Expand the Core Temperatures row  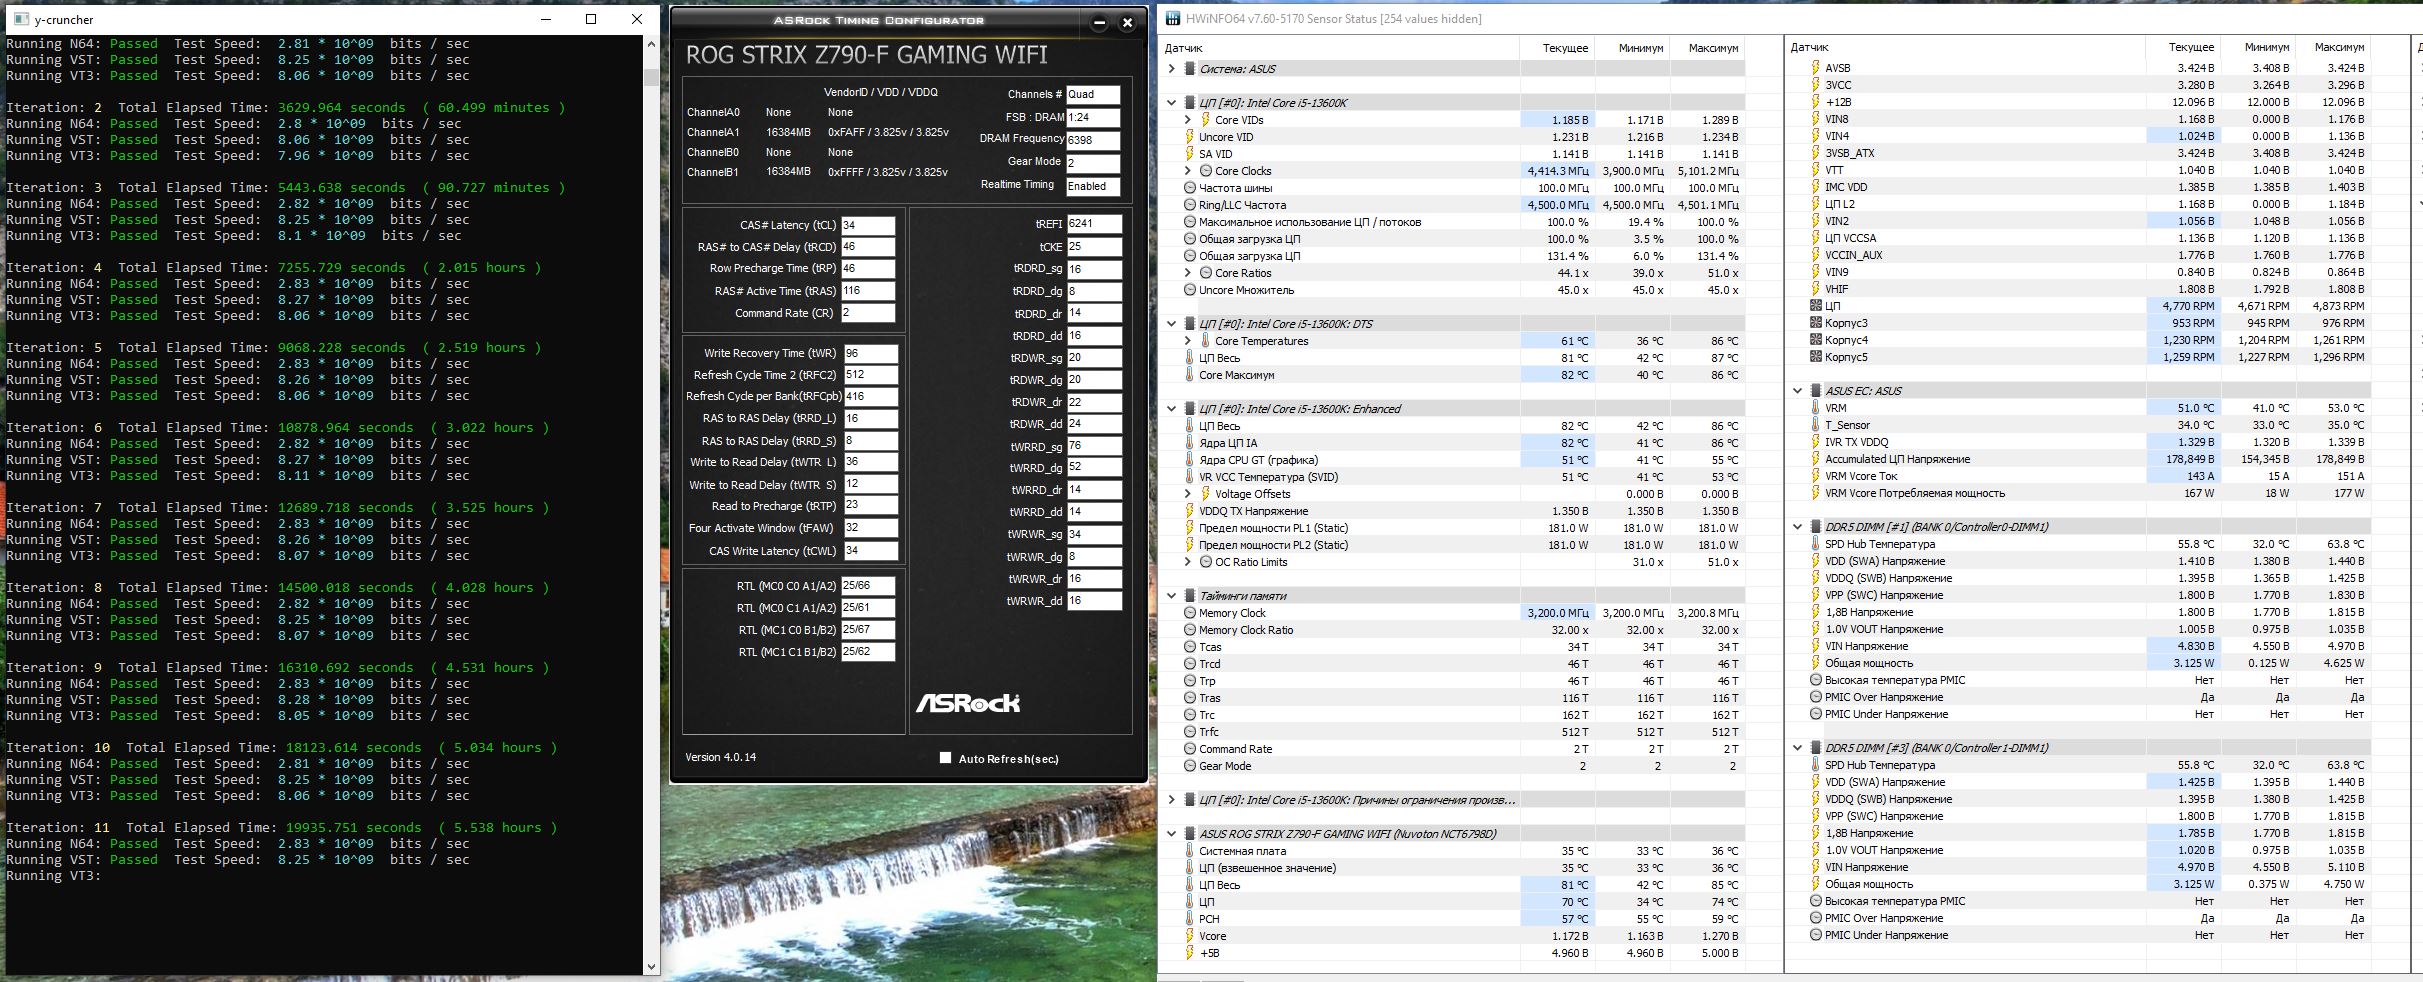coord(1188,341)
